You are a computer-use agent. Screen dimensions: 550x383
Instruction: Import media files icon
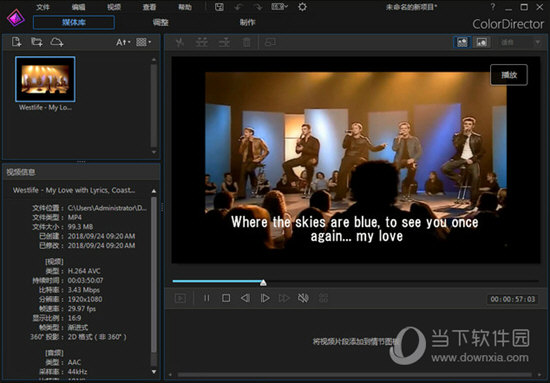(x=16, y=42)
